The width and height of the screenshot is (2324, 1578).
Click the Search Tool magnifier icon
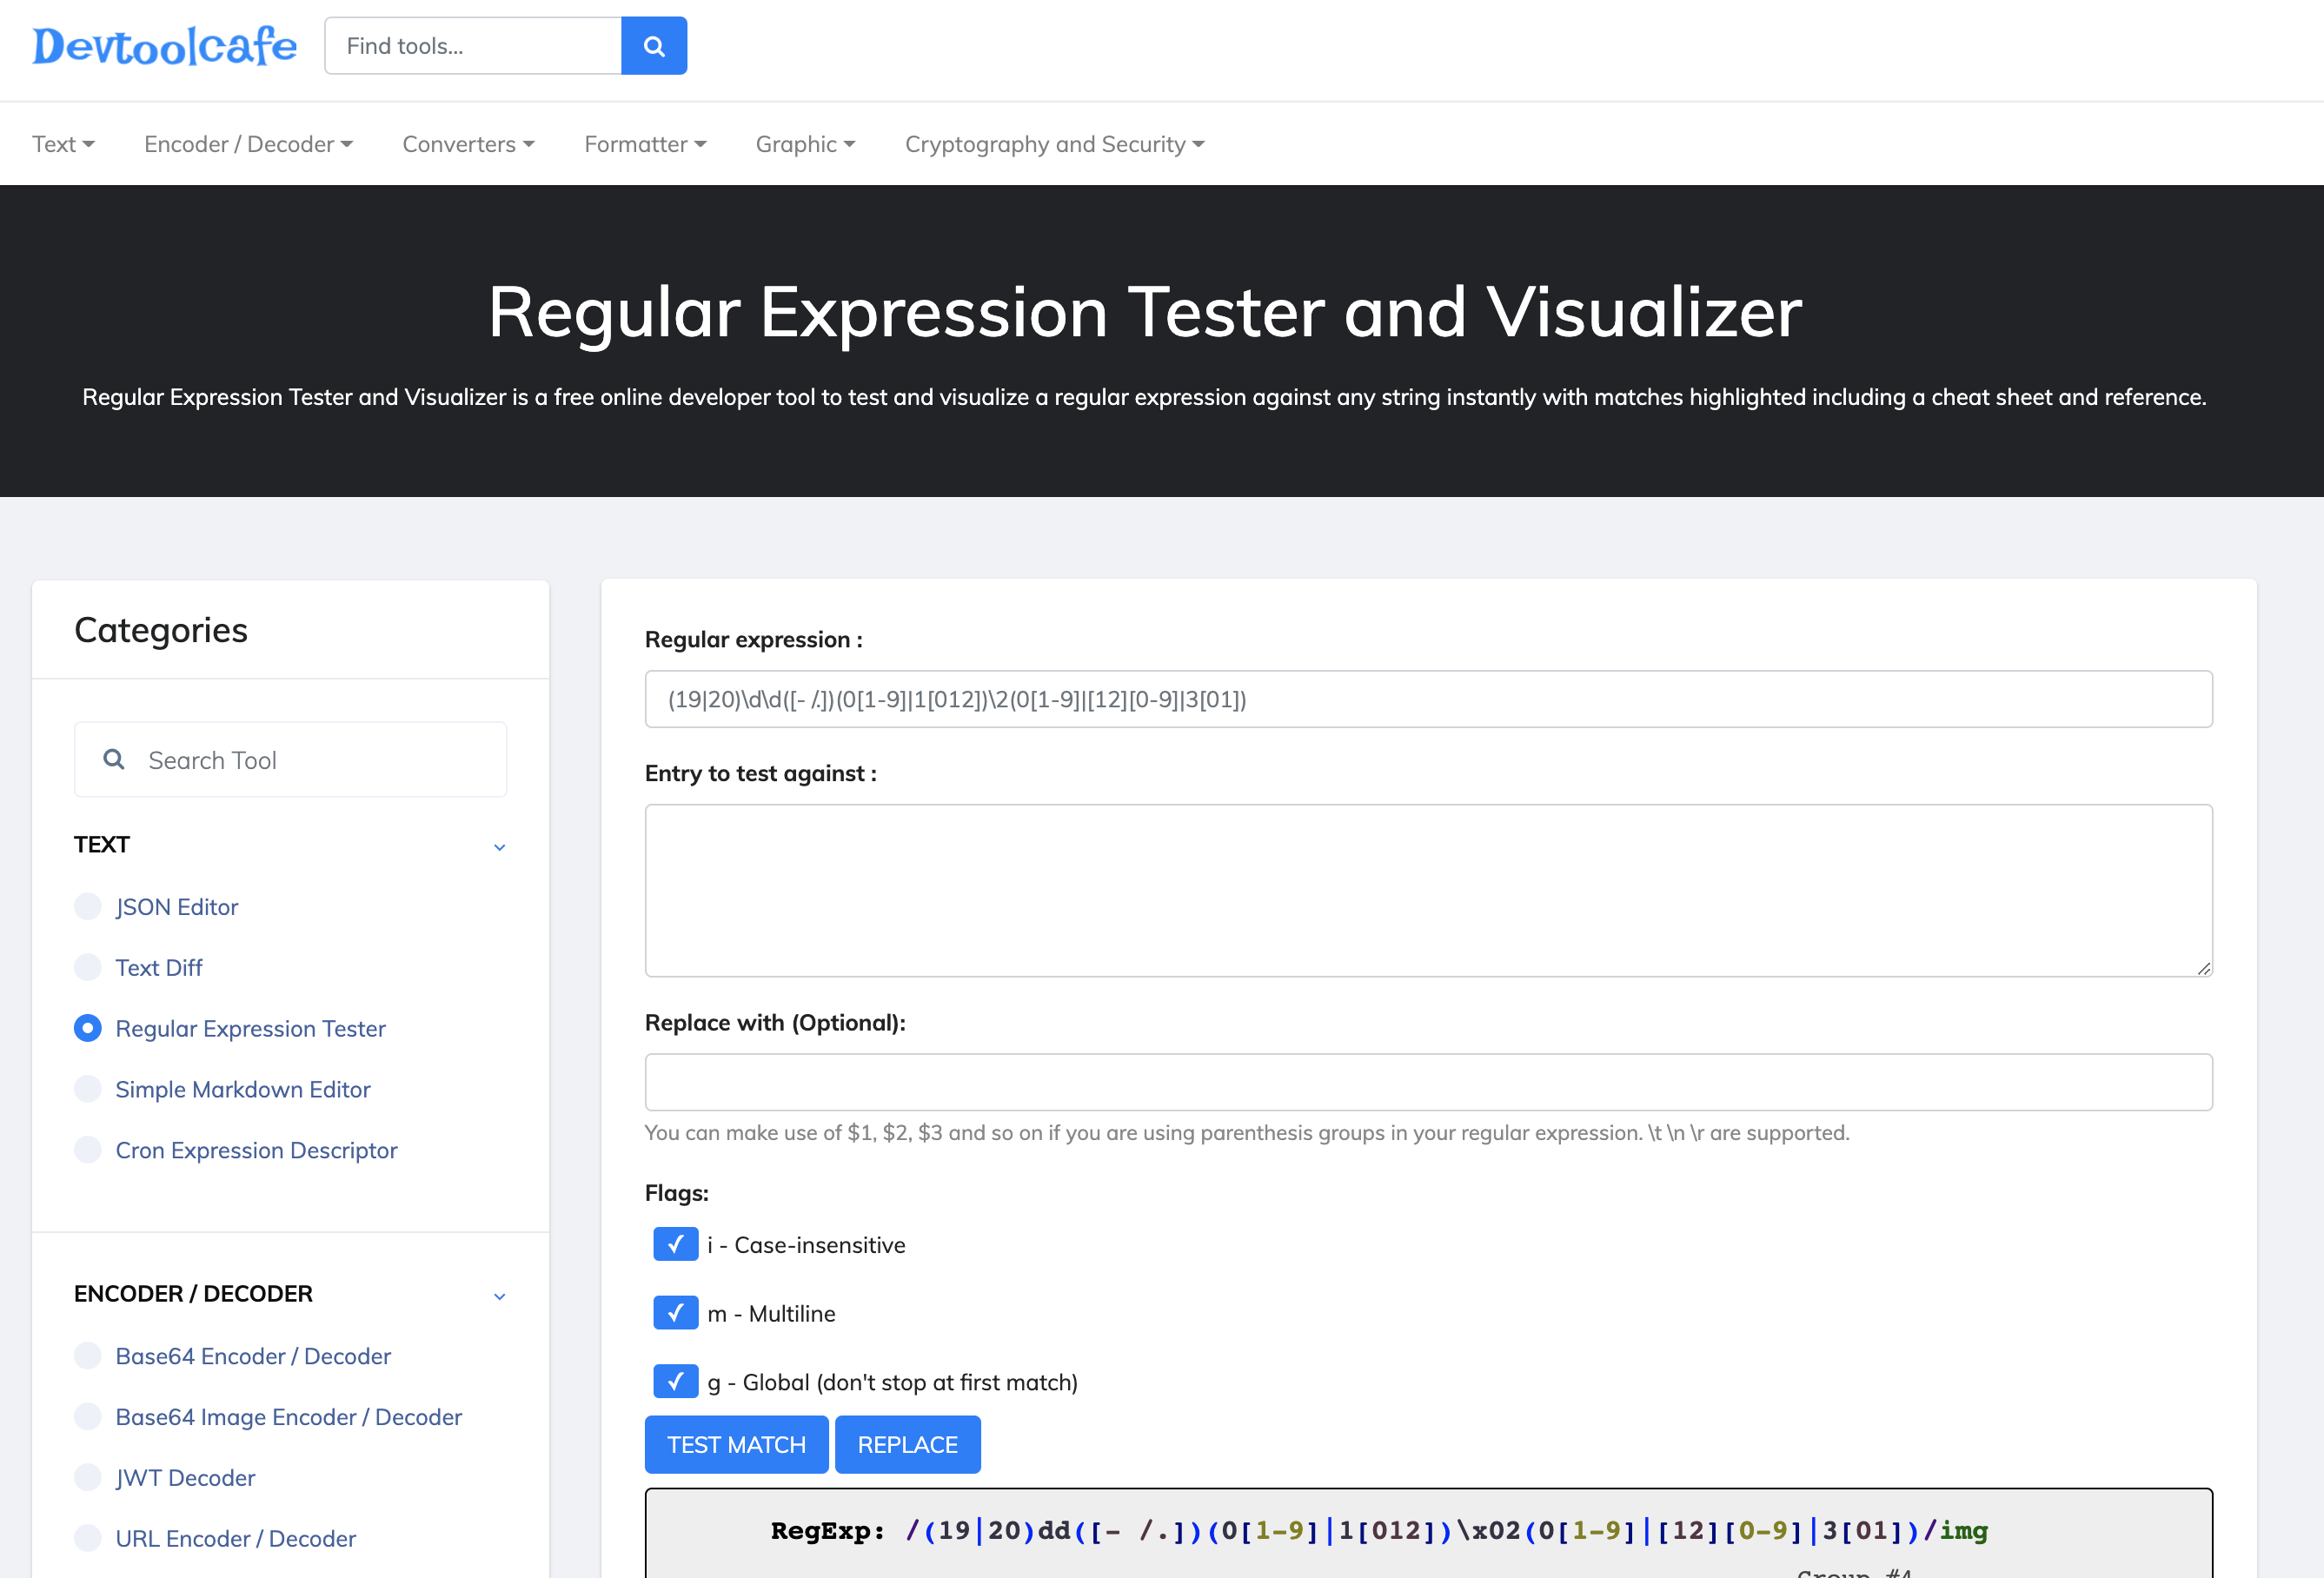(114, 759)
